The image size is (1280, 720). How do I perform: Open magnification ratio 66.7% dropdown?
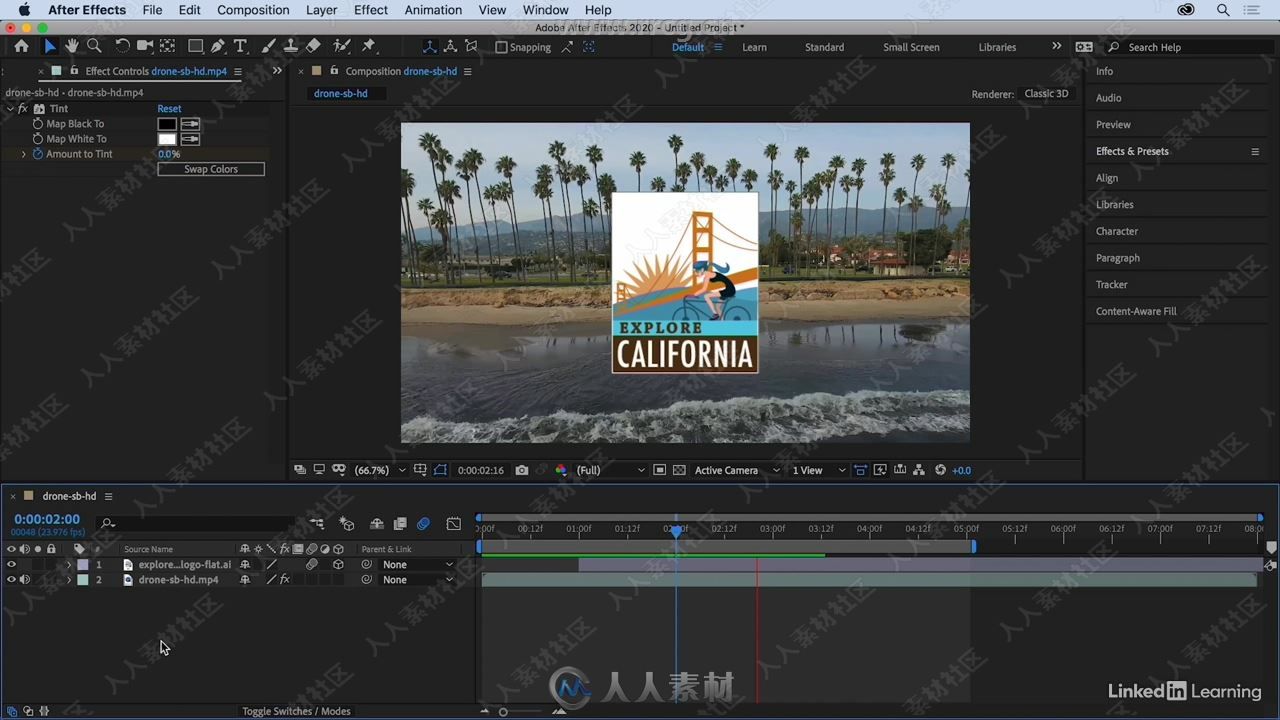coord(380,470)
